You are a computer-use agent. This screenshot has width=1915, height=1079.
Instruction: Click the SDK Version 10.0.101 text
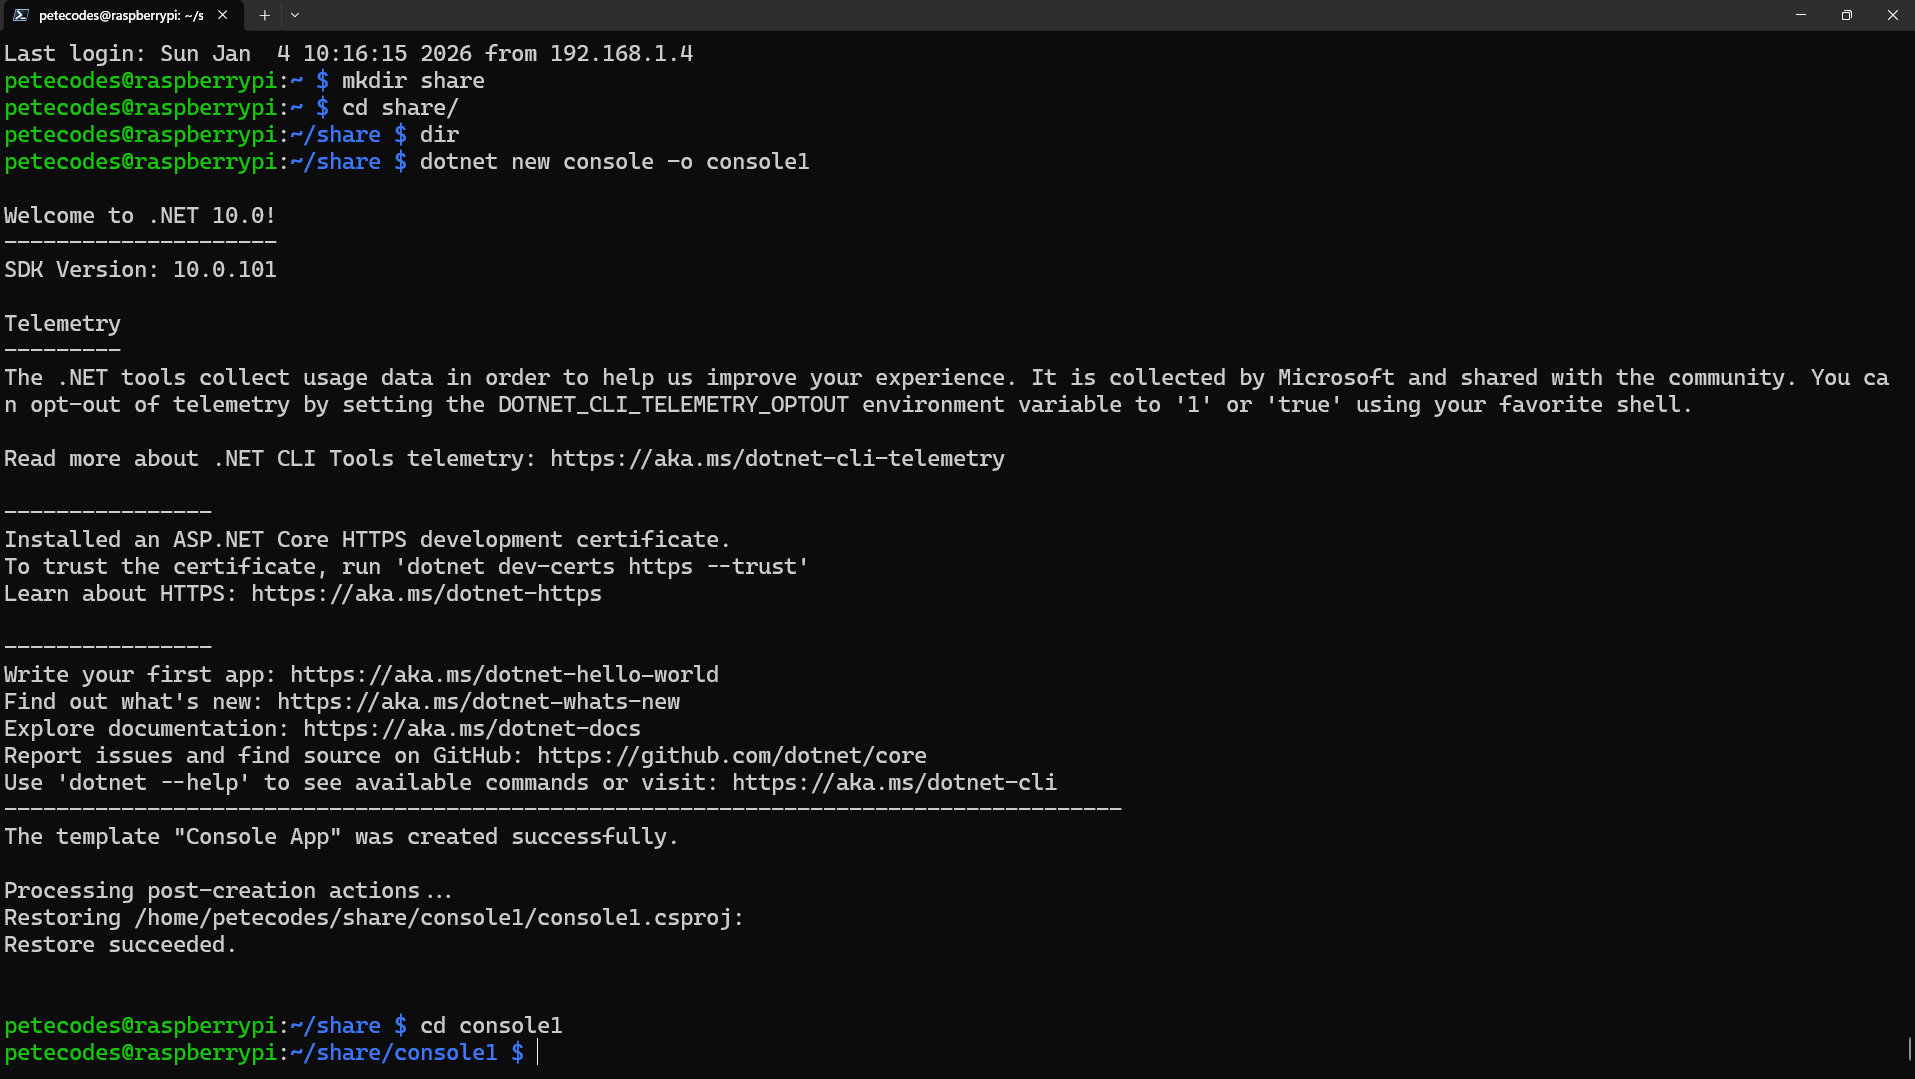click(x=140, y=269)
